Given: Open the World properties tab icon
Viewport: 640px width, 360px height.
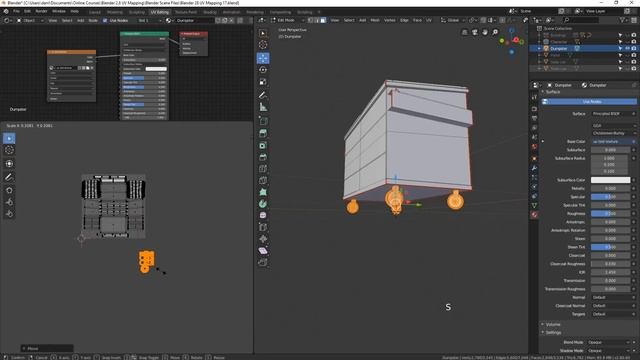Looking at the screenshot, I should coord(534,147).
